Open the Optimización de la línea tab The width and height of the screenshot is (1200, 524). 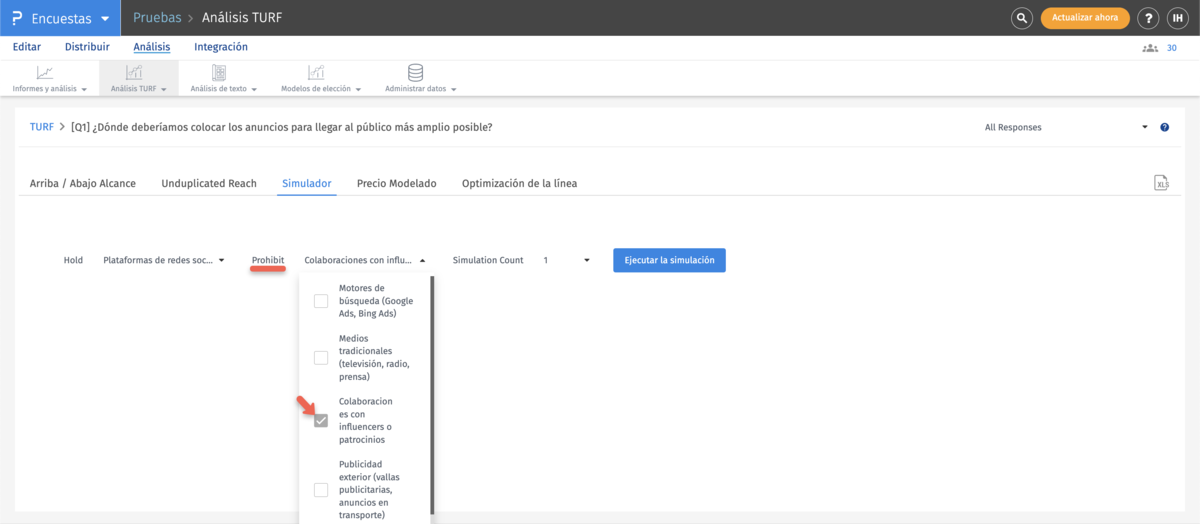519,184
